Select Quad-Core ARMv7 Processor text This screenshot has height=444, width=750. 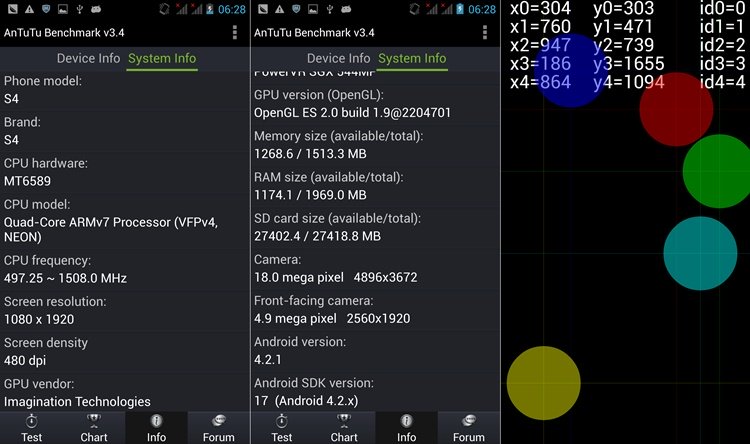(111, 230)
